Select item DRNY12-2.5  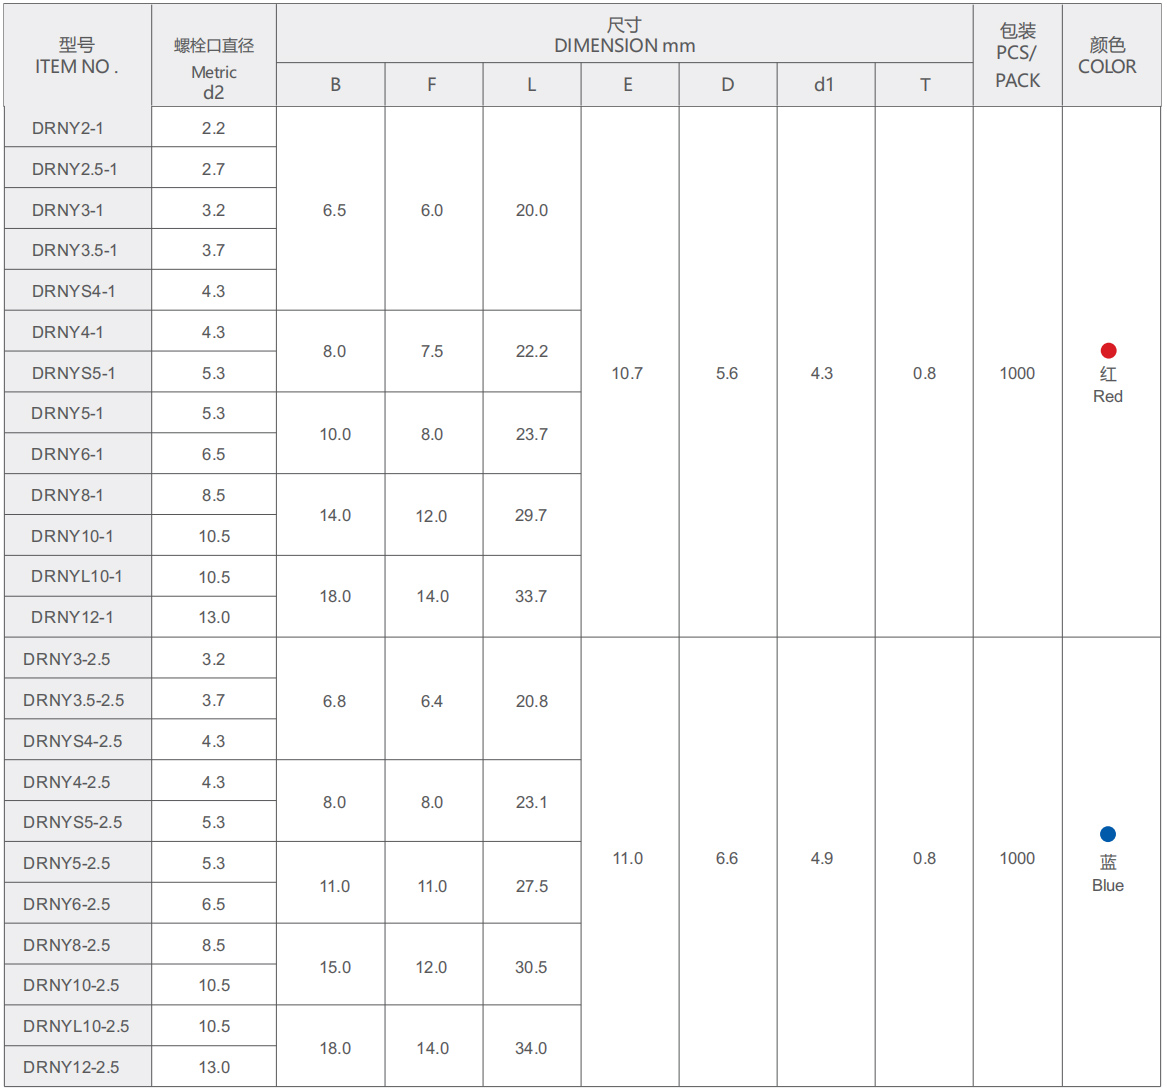[x=71, y=1067]
